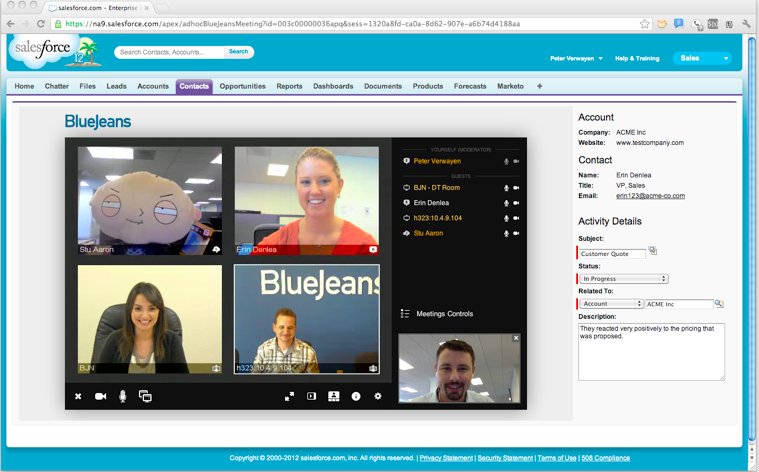Open the Marketo tab
The width and height of the screenshot is (759, 472).
[510, 86]
